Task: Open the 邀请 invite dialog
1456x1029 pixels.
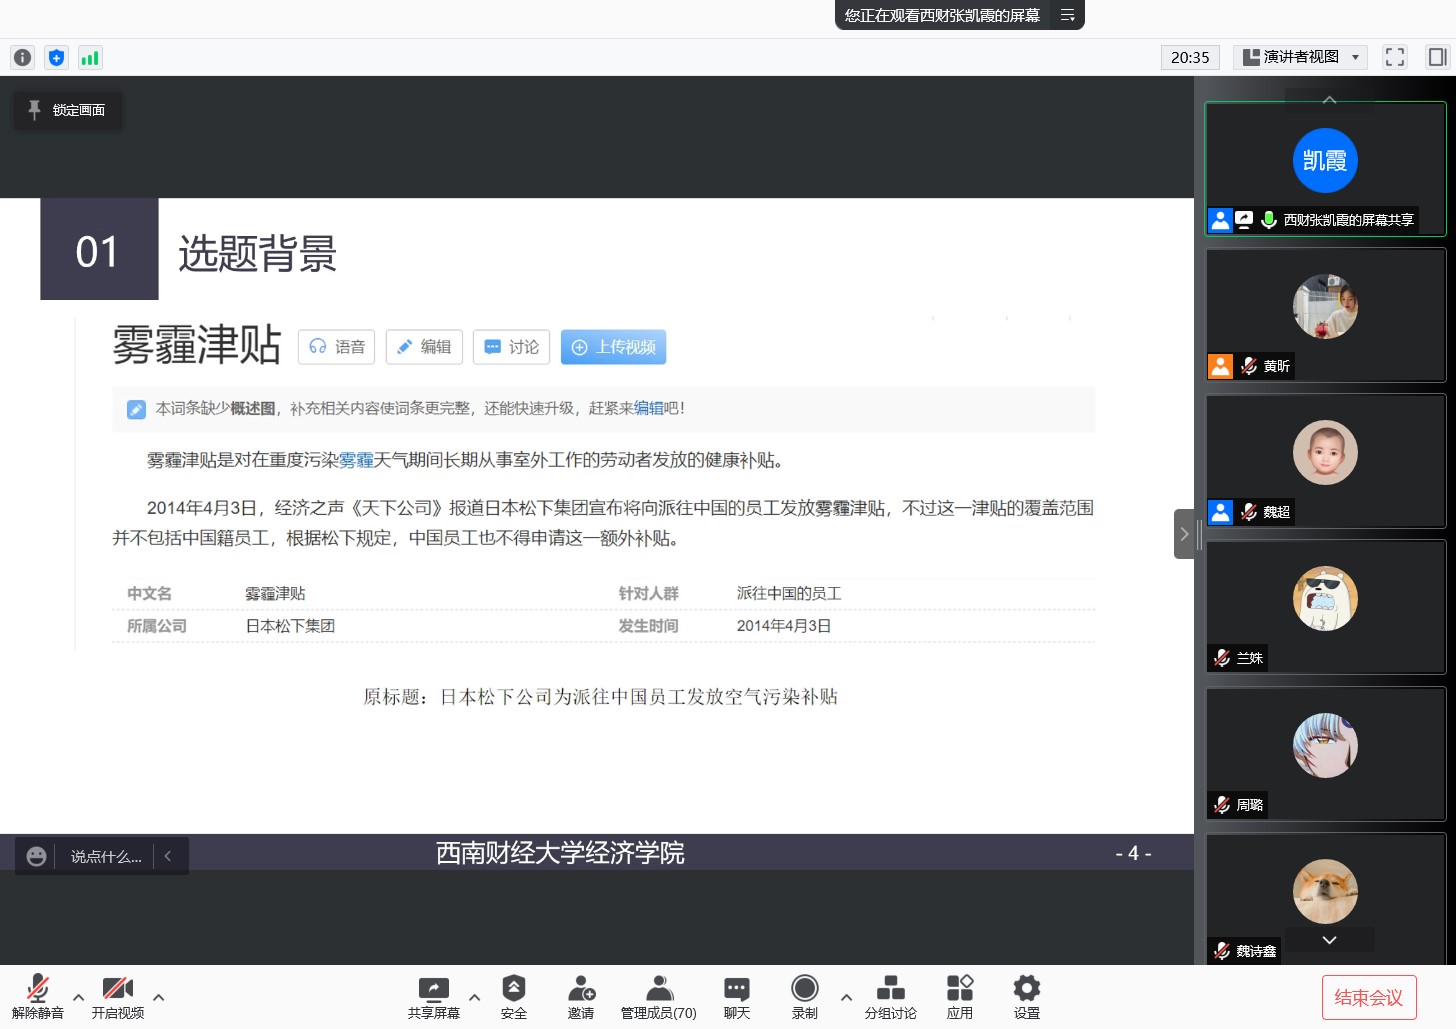Action: click(581, 996)
